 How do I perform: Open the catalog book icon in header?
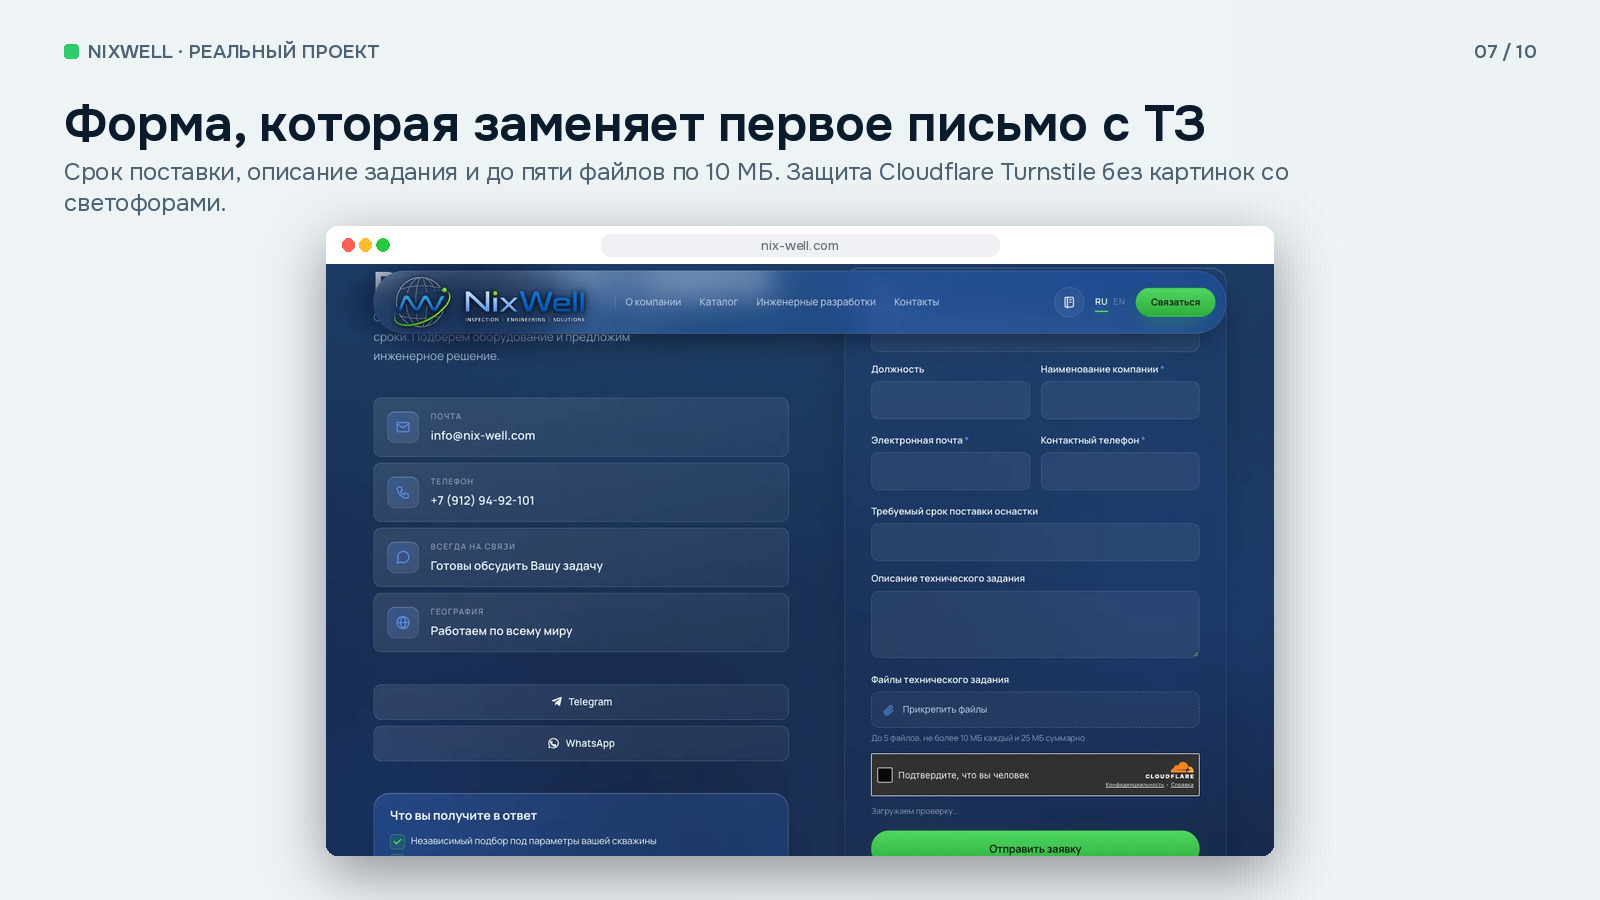[1069, 302]
